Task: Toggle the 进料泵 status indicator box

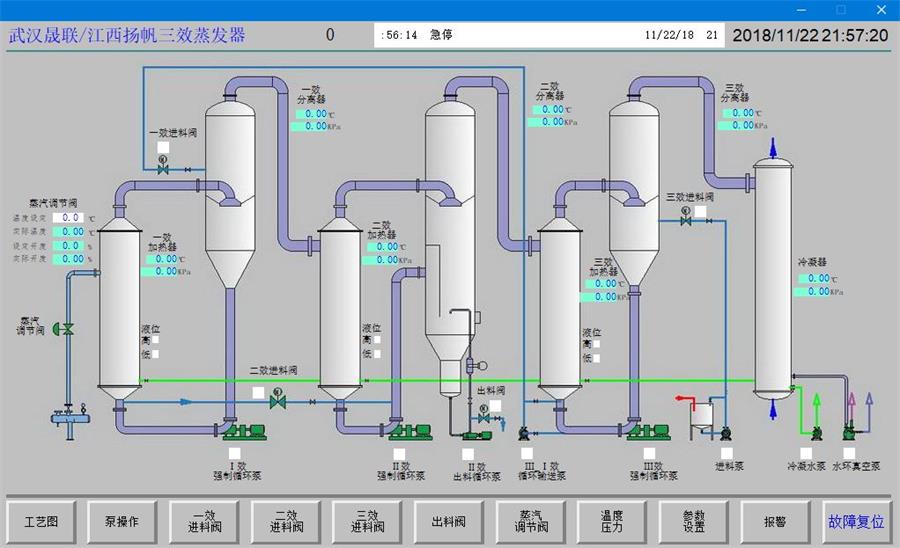Action: (x=727, y=453)
